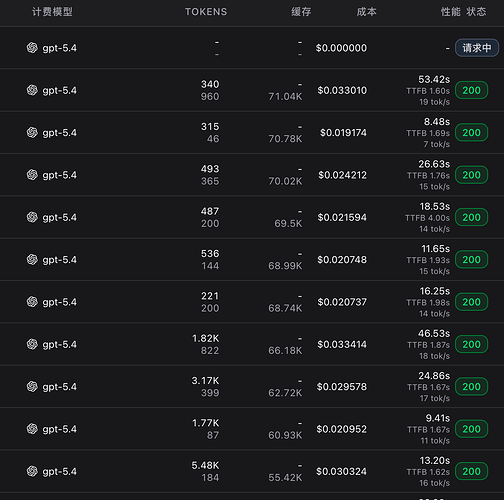Click the 200 badge in the 8.48s row
The height and width of the screenshot is (500, 504).
pyautogui.click(x=471, y=132)
